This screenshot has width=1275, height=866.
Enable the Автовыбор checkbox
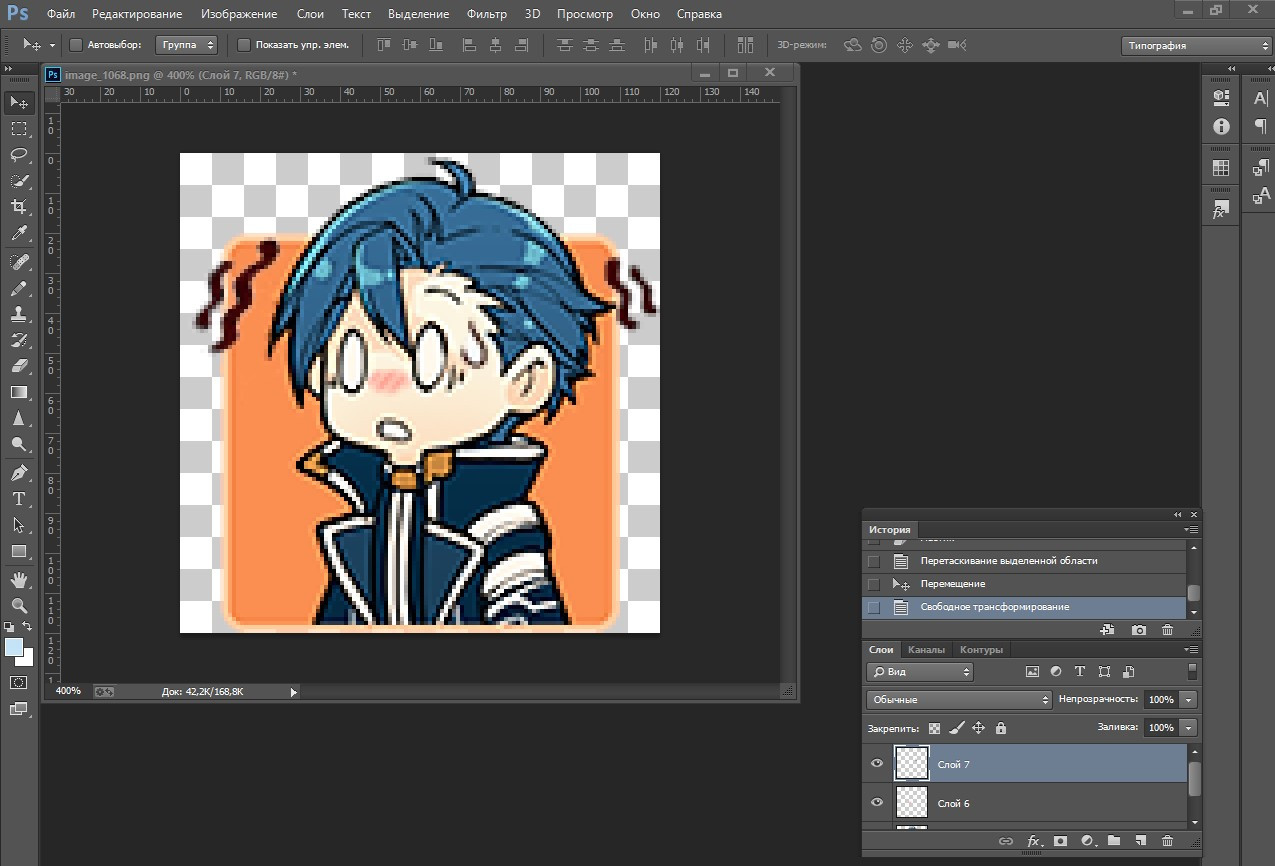click(x=76, y=45)
